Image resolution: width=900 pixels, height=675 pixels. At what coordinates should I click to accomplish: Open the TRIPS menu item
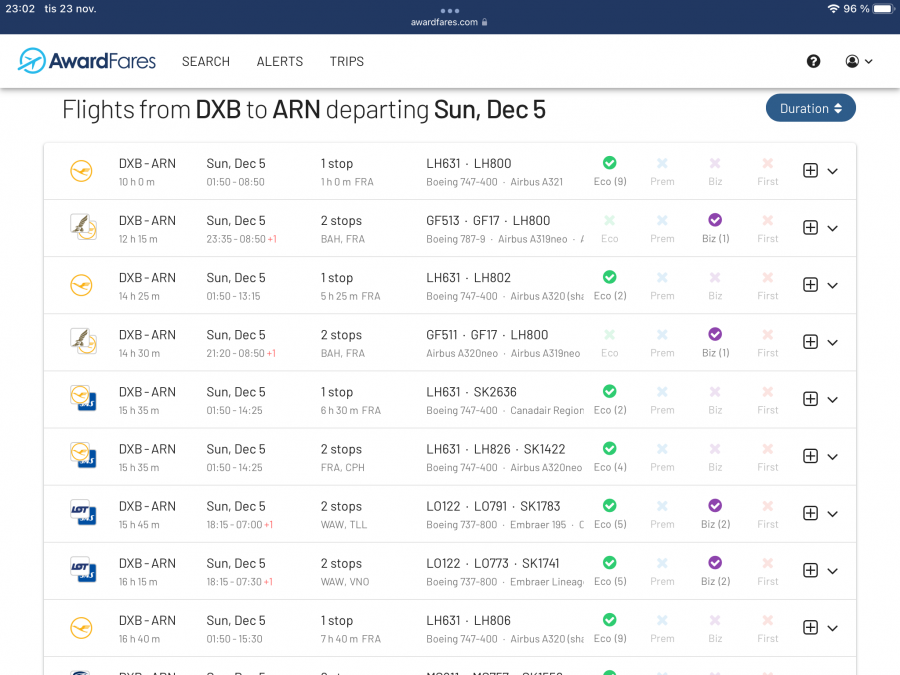click(347, 61)
